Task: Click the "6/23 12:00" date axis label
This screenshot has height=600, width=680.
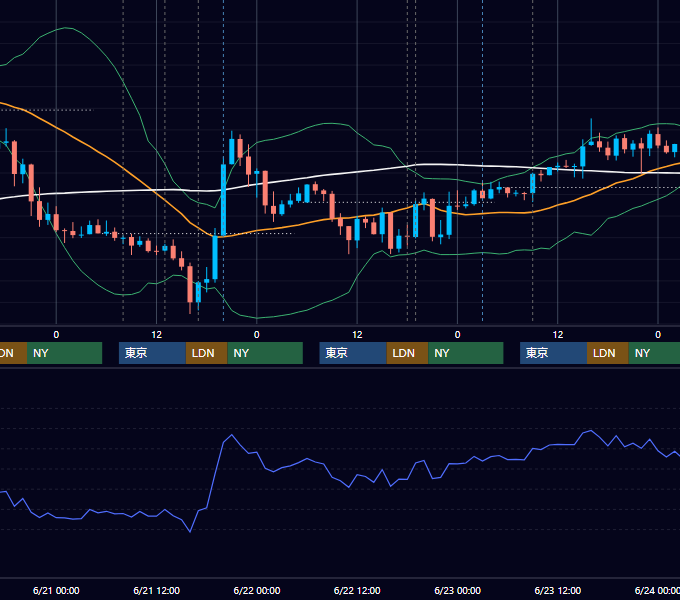Action: [558, 590]
